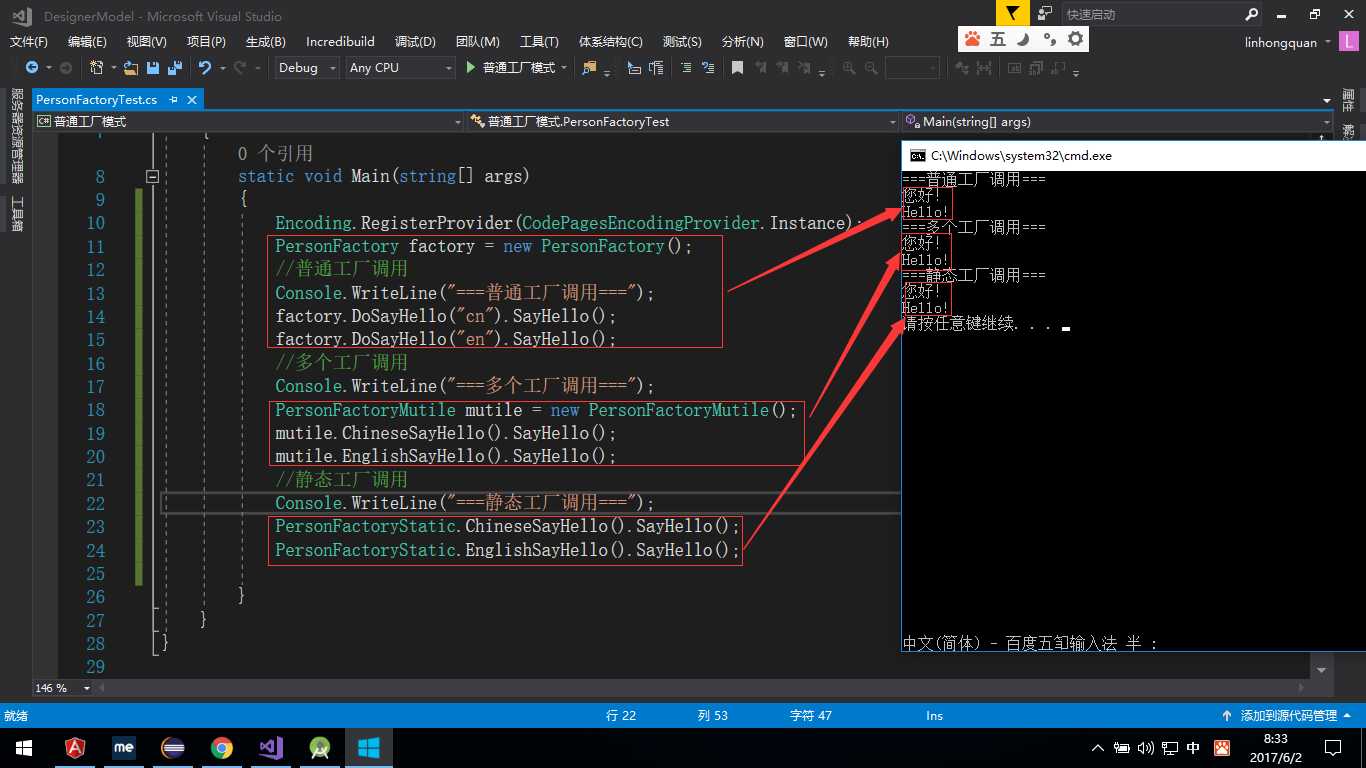
Task: Click the Visual Studio taskbar icon
Action: tap(271, 748)
